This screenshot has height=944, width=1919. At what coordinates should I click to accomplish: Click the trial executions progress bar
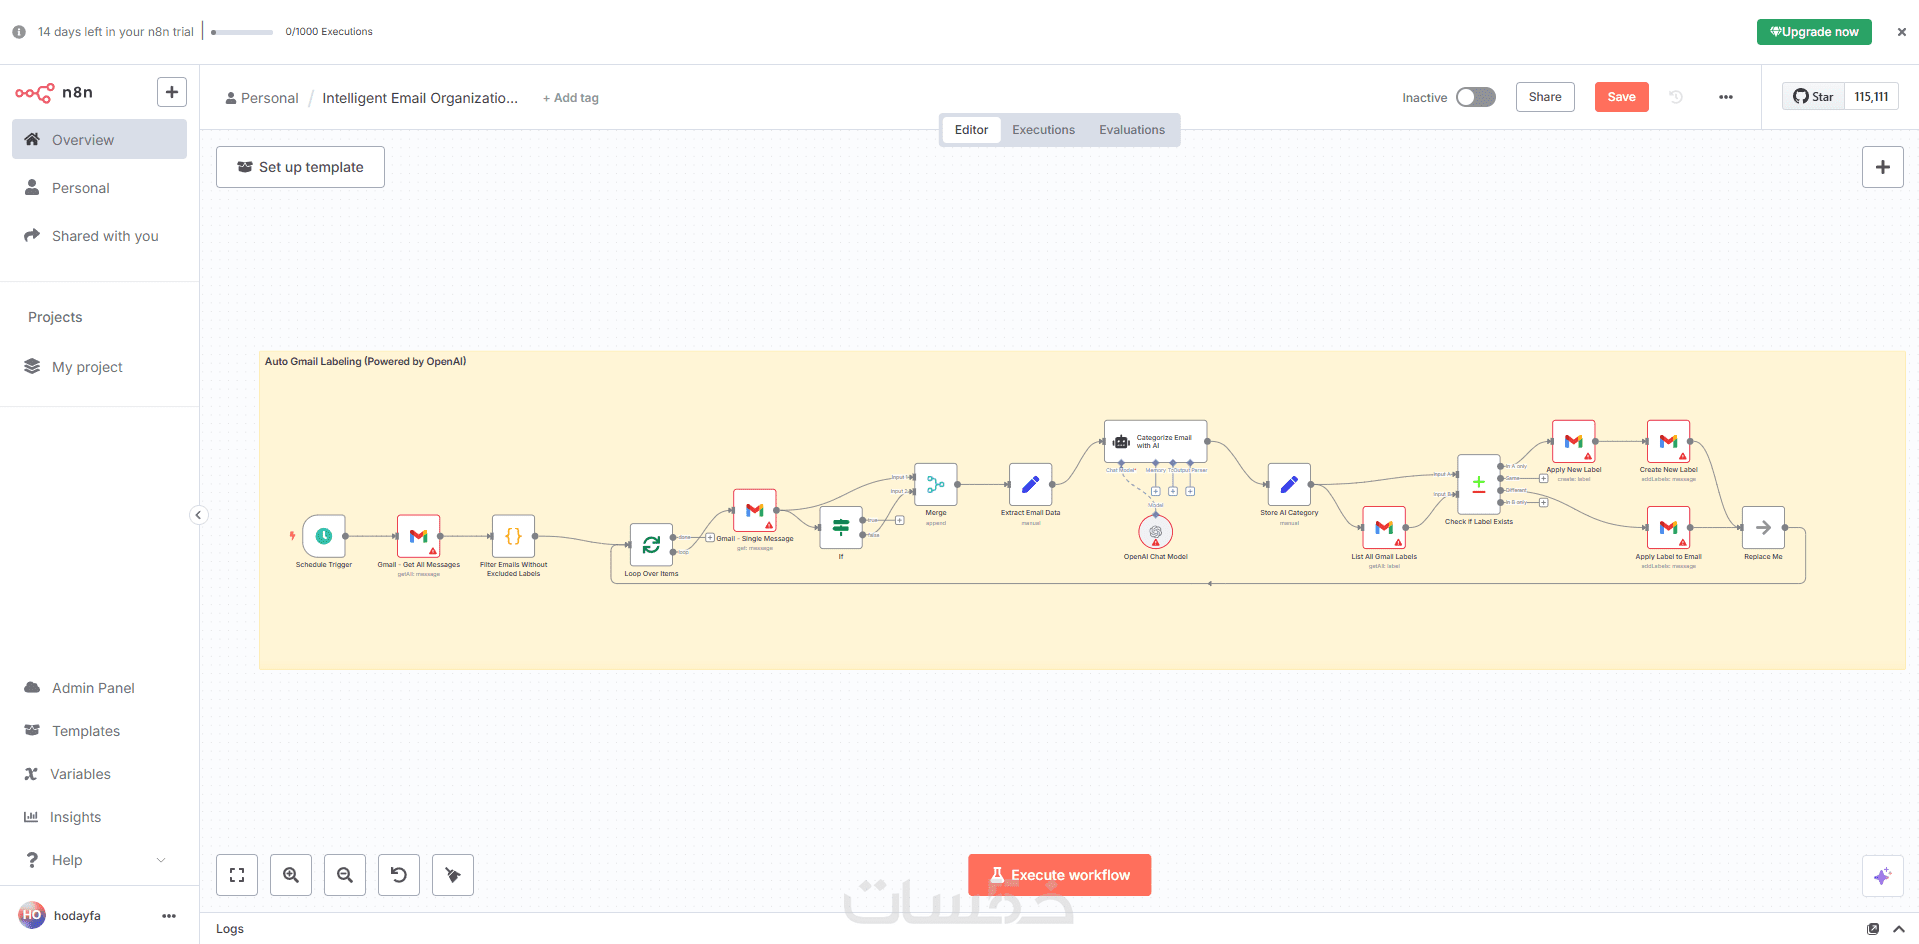click(242, 32)
